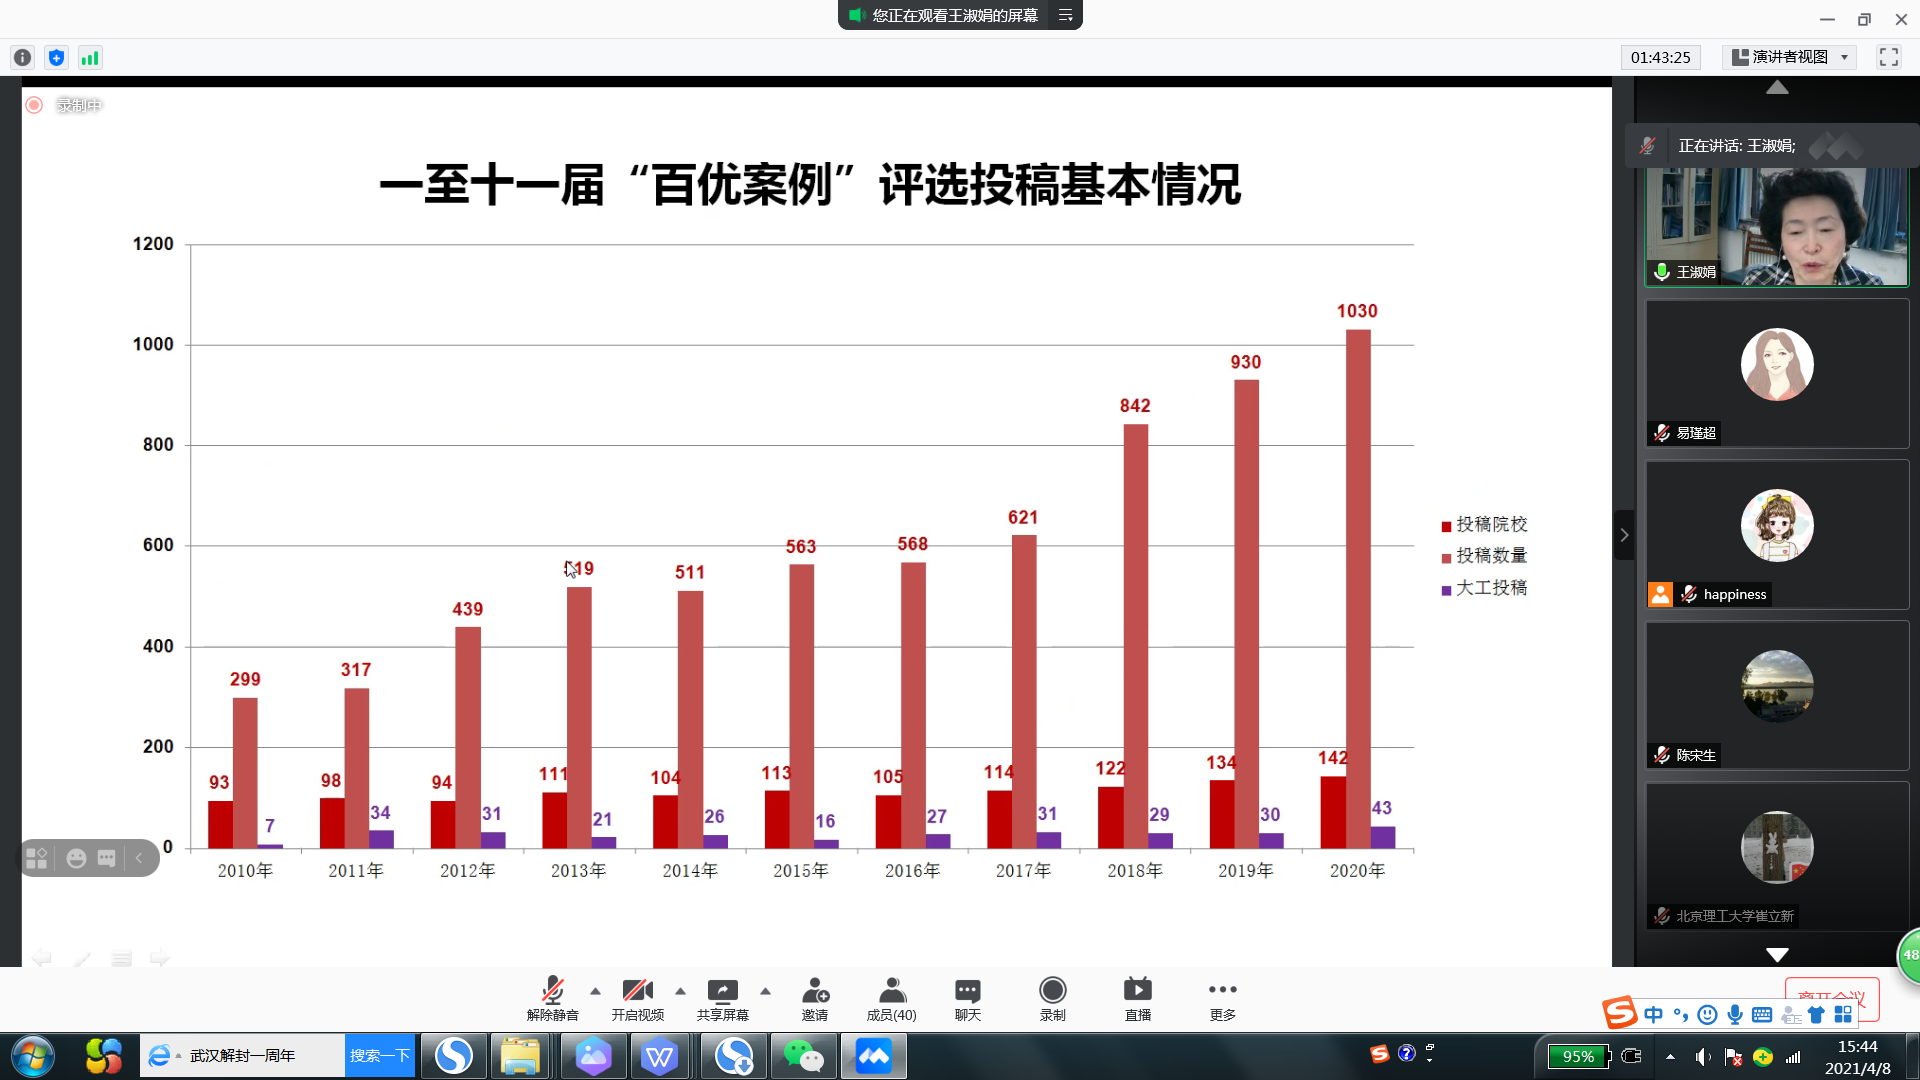Open the Speaker View (演讲者视图) dropdown

point(1791,57)
